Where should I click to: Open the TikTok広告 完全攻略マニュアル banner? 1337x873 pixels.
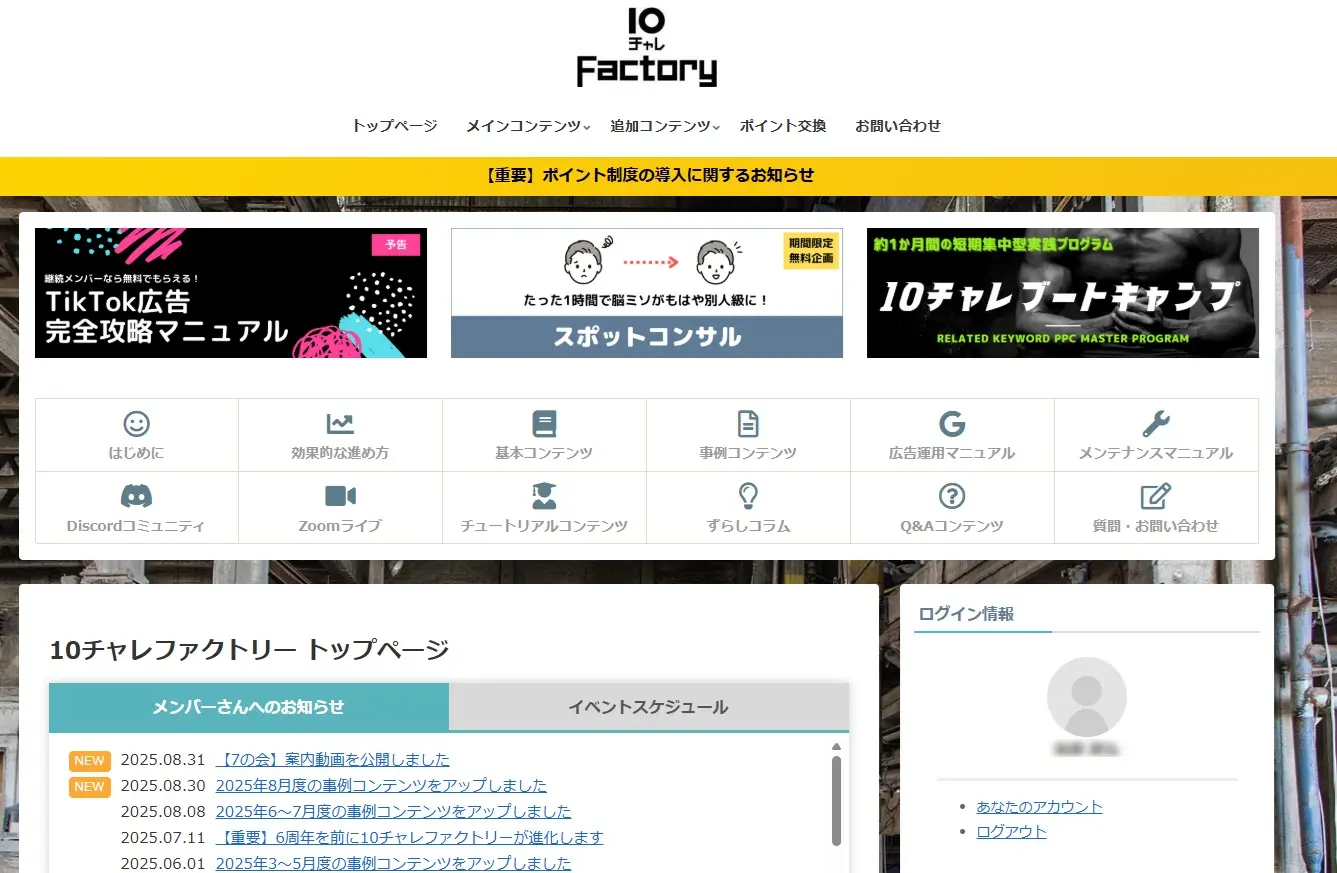[231, 293]
